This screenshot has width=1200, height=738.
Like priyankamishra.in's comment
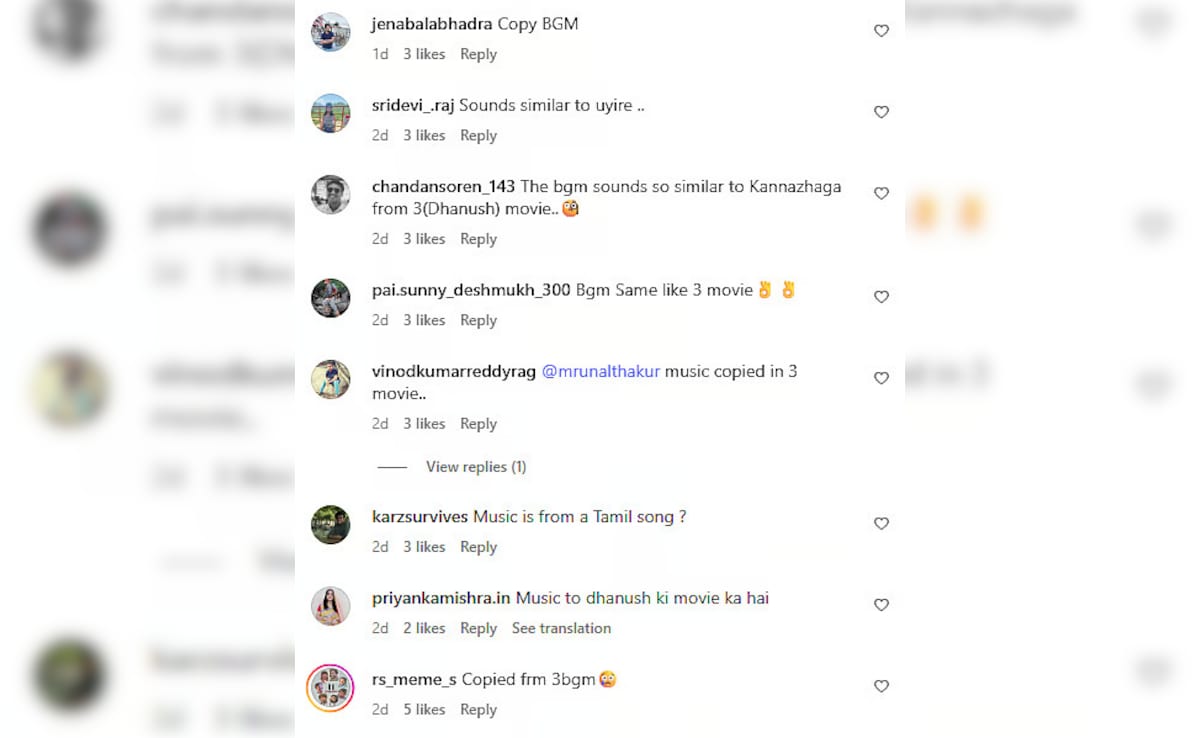881,605
